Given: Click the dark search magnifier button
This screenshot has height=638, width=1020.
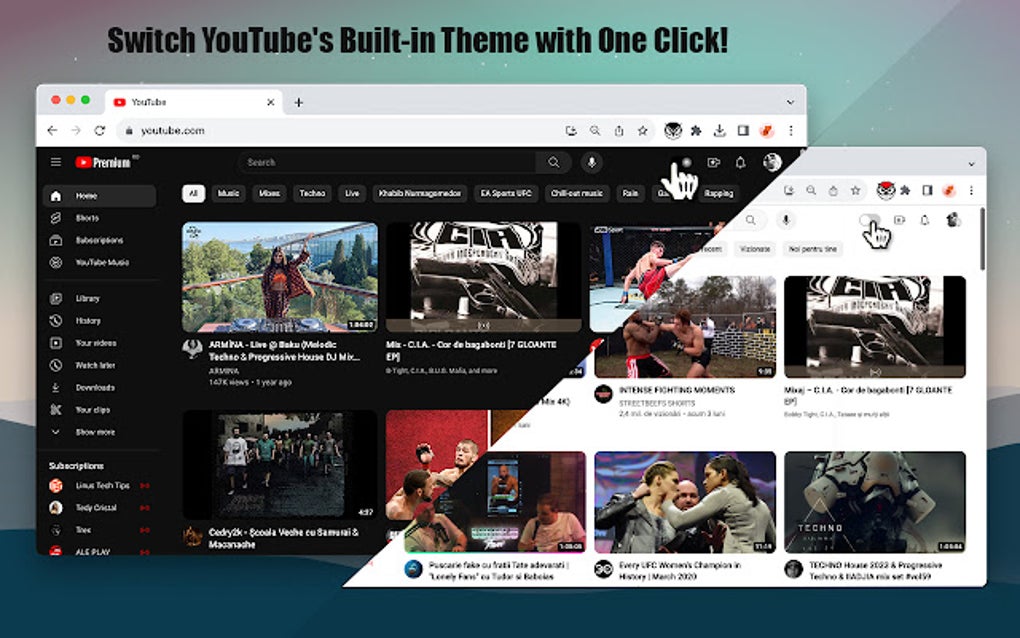Looking at the screenshot, I should coord(554,163).
